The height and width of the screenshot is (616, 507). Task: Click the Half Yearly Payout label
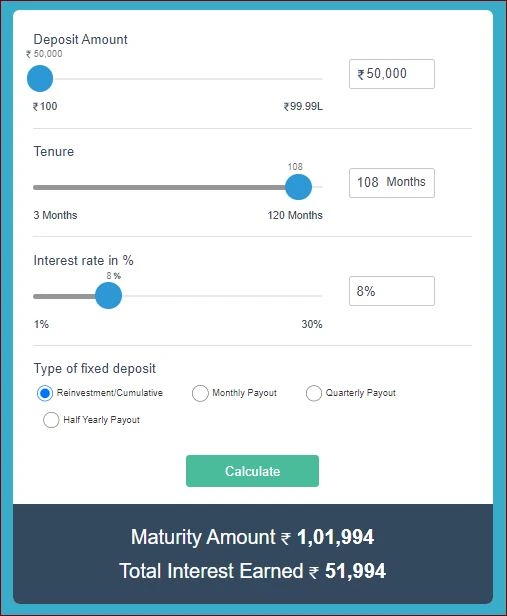101,420
